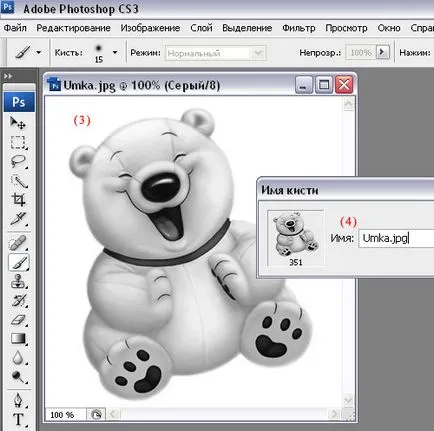This screenshot has width=434, height=431.
Task: Open the Режим blending mode dropdown
Action: click(x=215, y=53)
